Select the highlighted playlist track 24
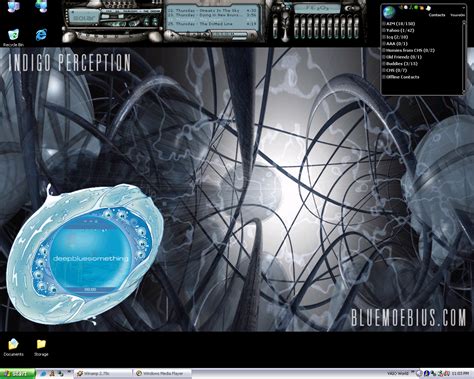 coord(212,20)
